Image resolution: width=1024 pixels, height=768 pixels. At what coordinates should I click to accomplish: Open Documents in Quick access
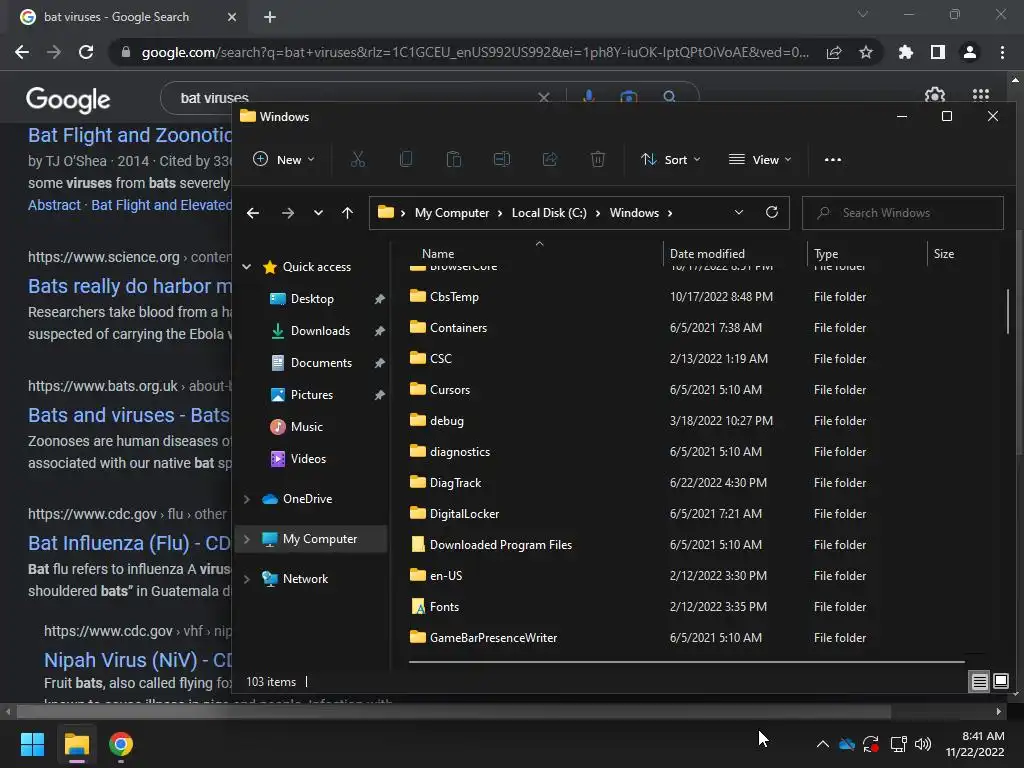[321, 362]
